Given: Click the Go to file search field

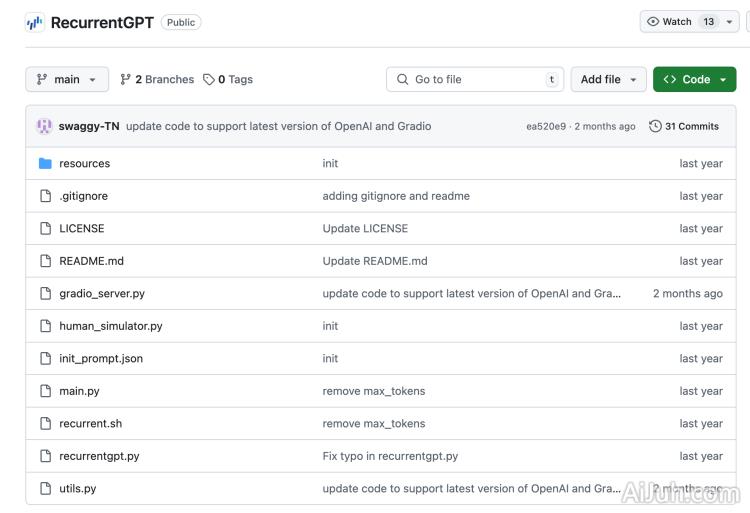Looking at the screenshot, I should click(475, 79).
